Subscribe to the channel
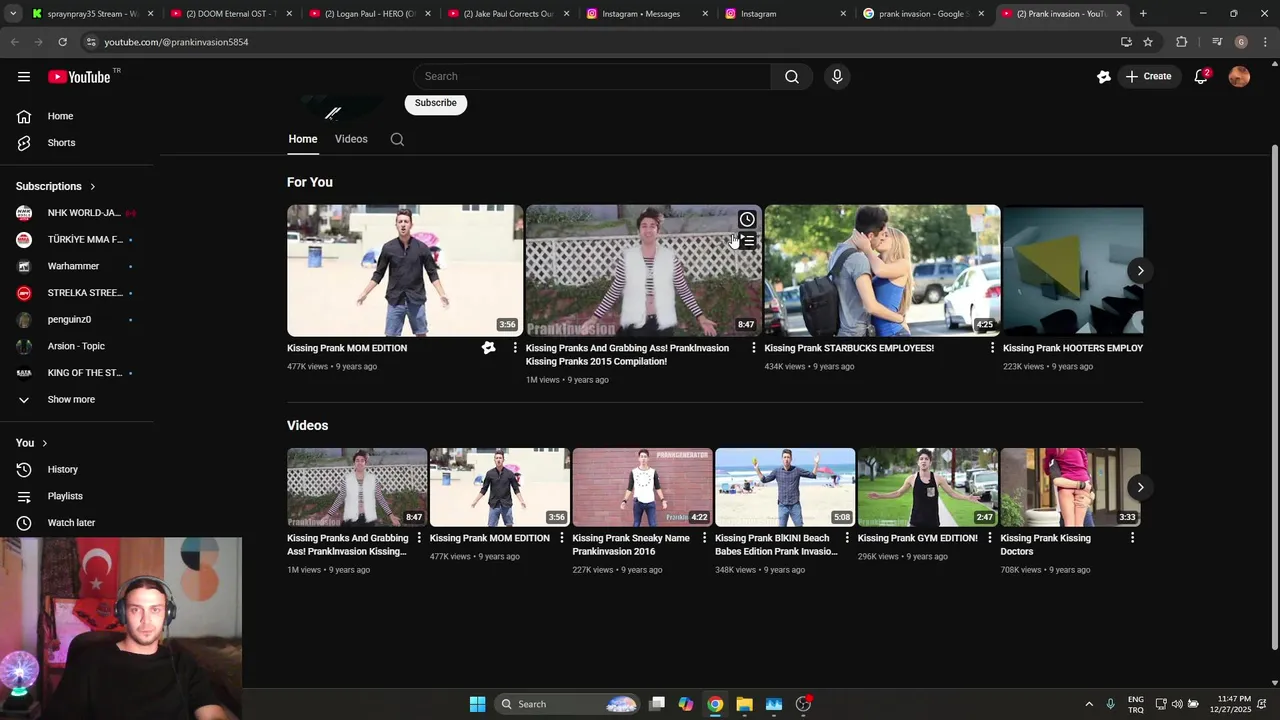1280x720 pixels. point(436,103)
